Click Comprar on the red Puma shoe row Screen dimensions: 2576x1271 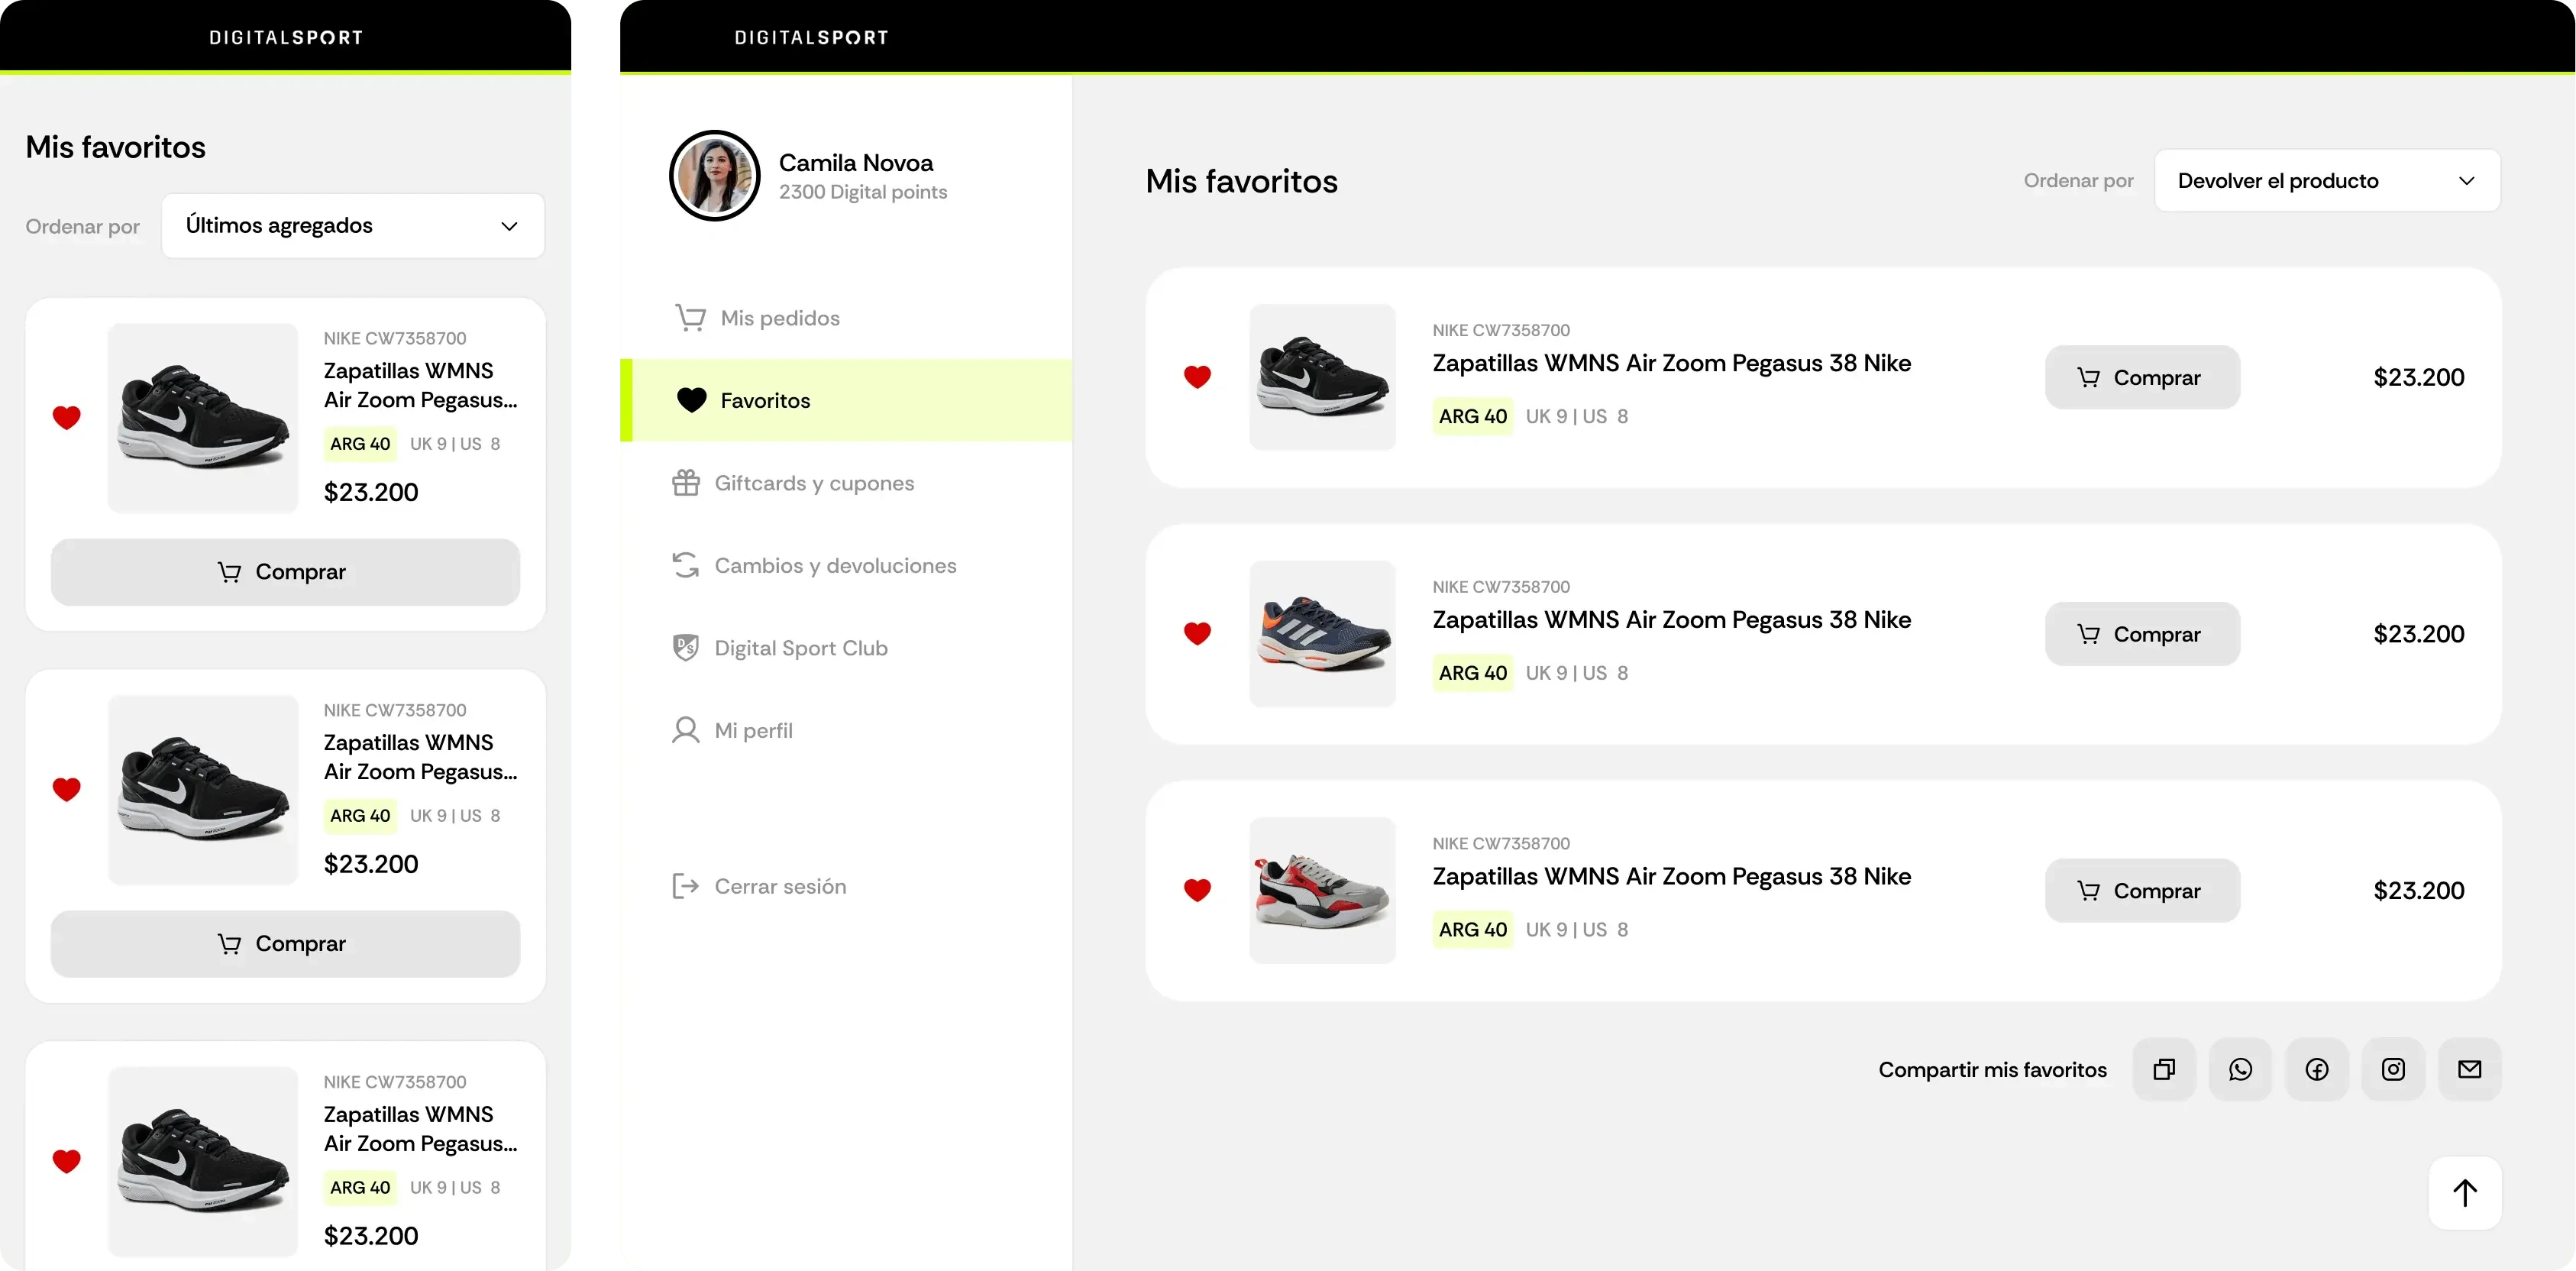2142,890
